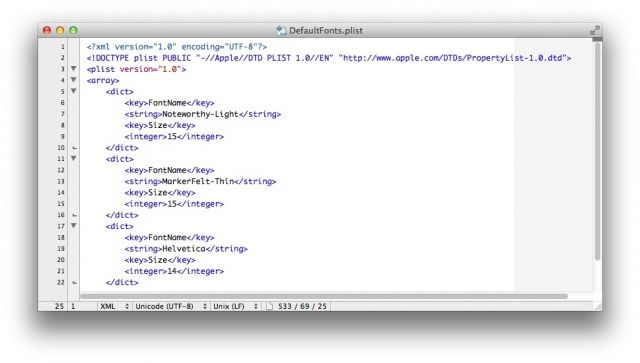
Task: Click the Noteworthy-Light string line
Action: (x=203, y=114)
